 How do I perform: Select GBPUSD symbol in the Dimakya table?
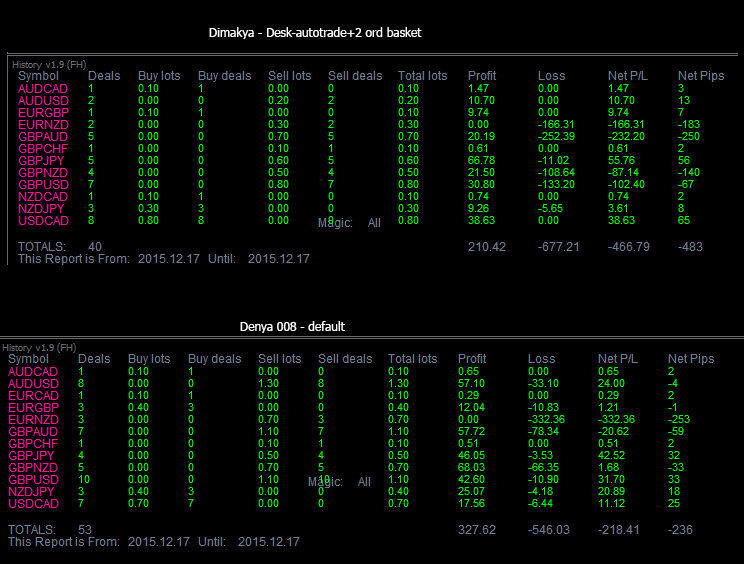(x=43, y=185)
